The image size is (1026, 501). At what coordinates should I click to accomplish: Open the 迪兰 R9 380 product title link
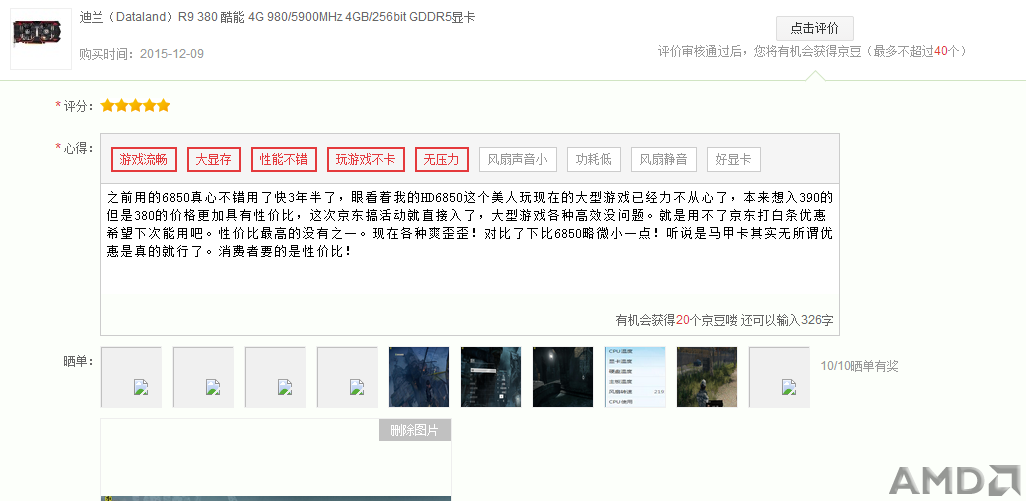(277, 18)
